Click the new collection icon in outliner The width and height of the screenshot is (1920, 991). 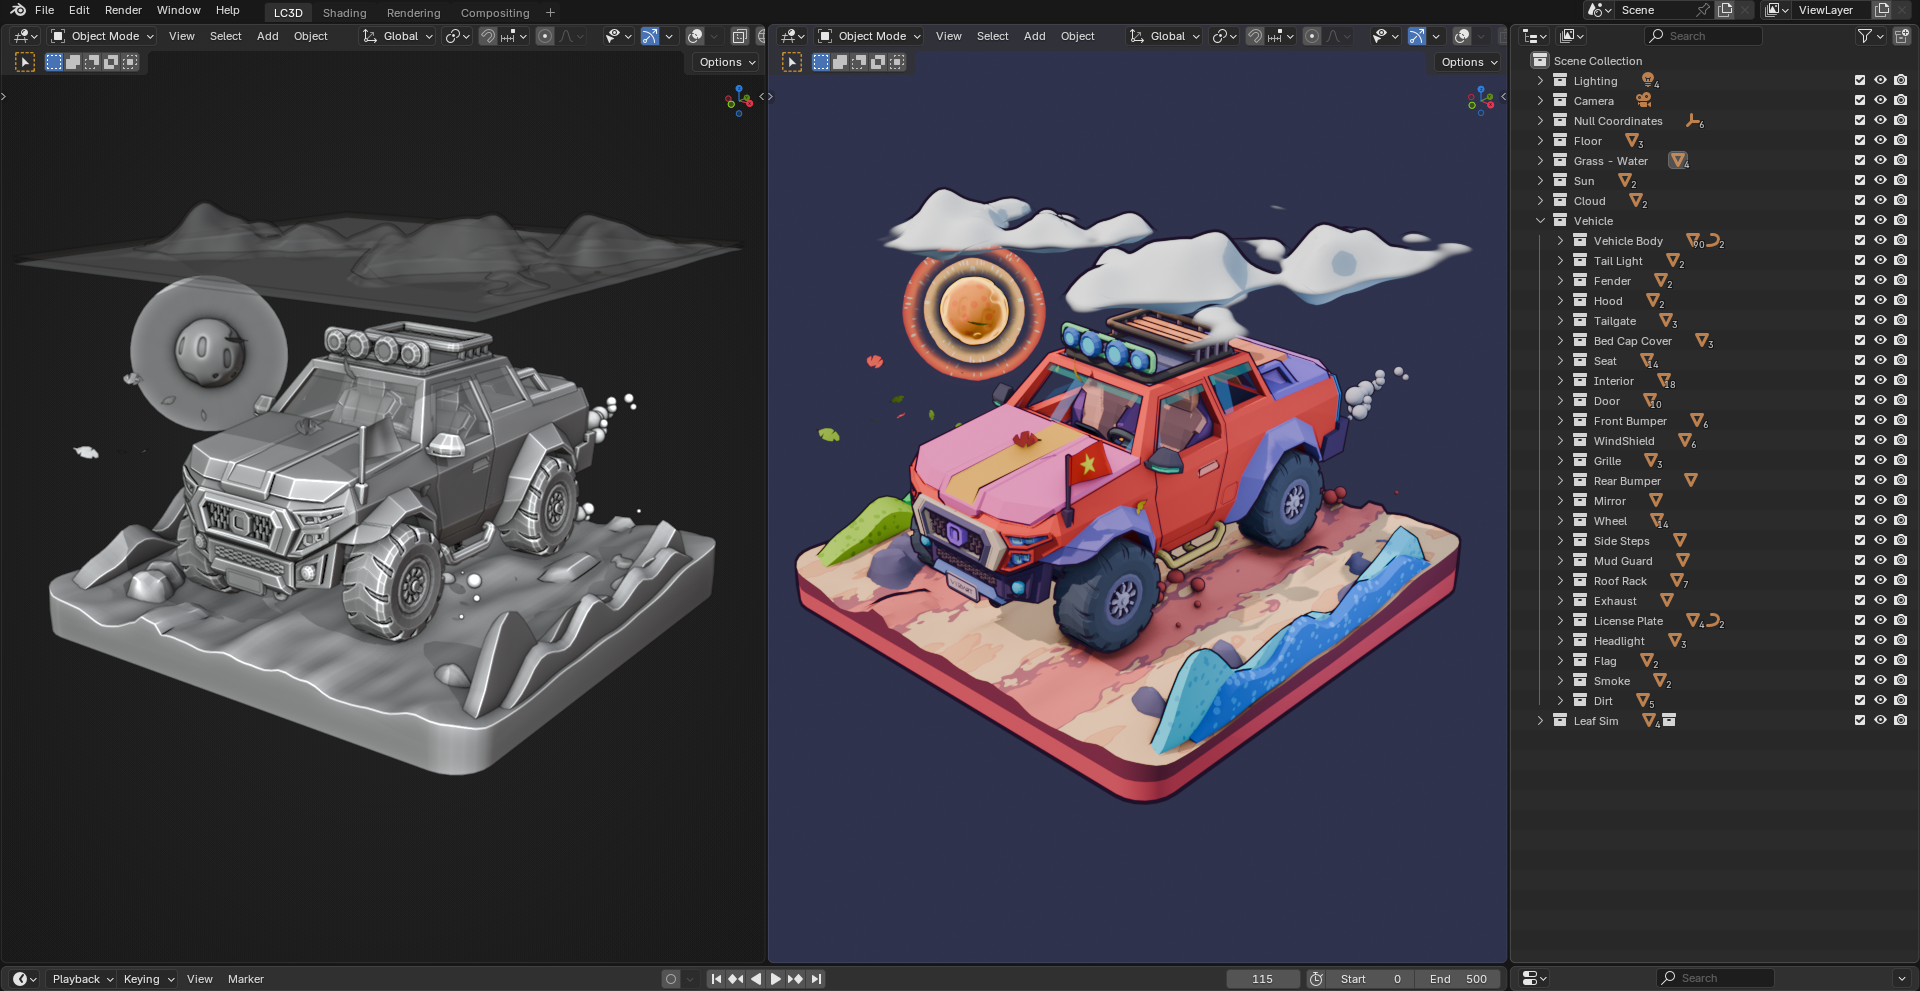tap(1901, 36)
